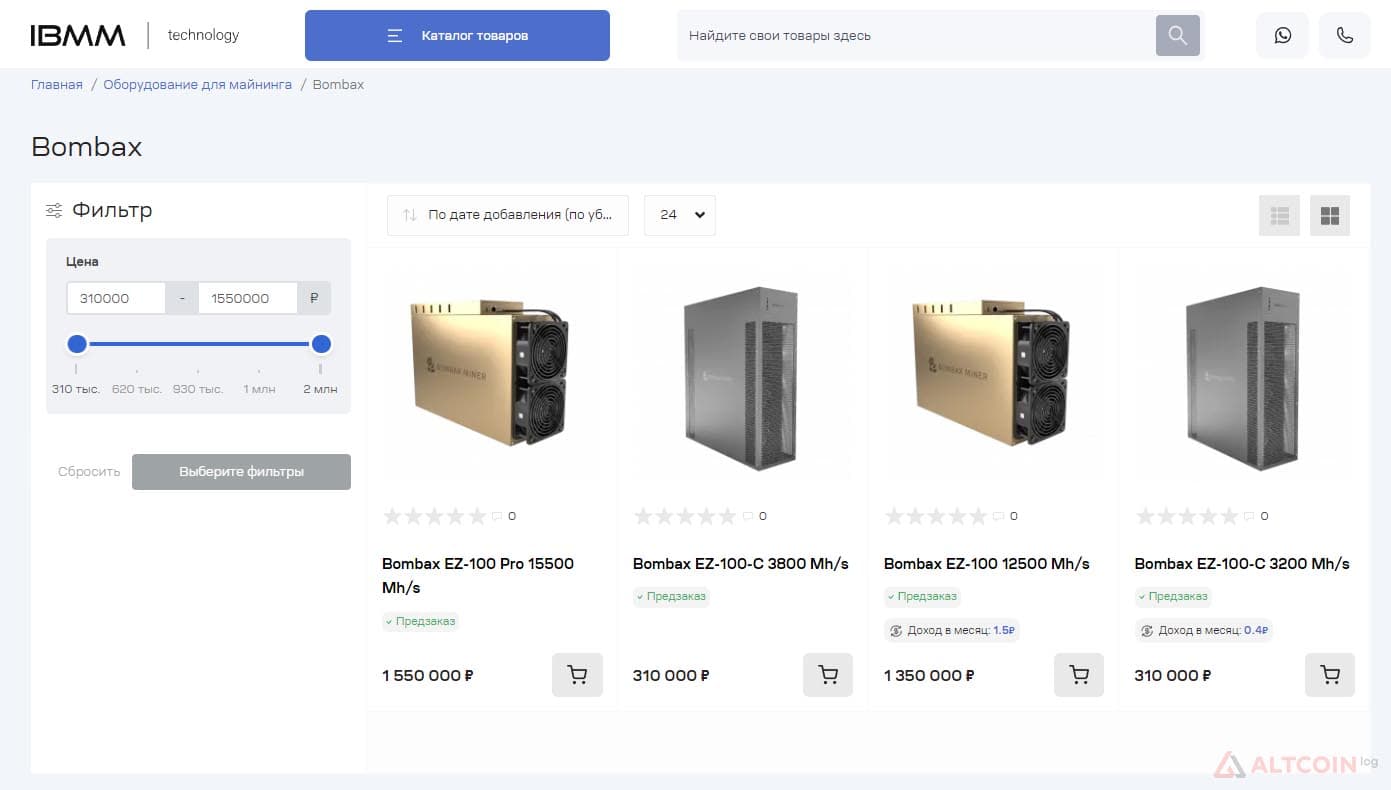This screenshot has height=790, width=1391.
Task: Focus the minimum price field 310000
Action: [x=116, y=298]
